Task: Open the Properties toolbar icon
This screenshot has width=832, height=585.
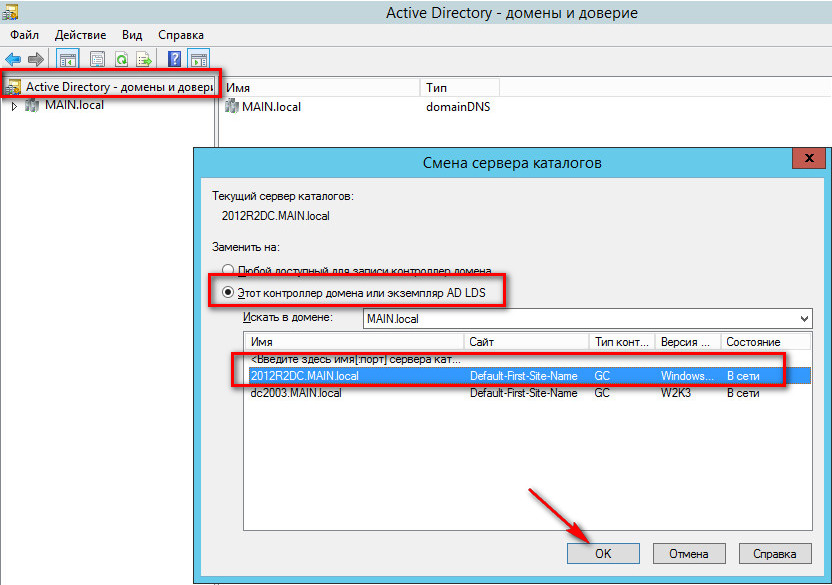Action: (x=97, y=59)
